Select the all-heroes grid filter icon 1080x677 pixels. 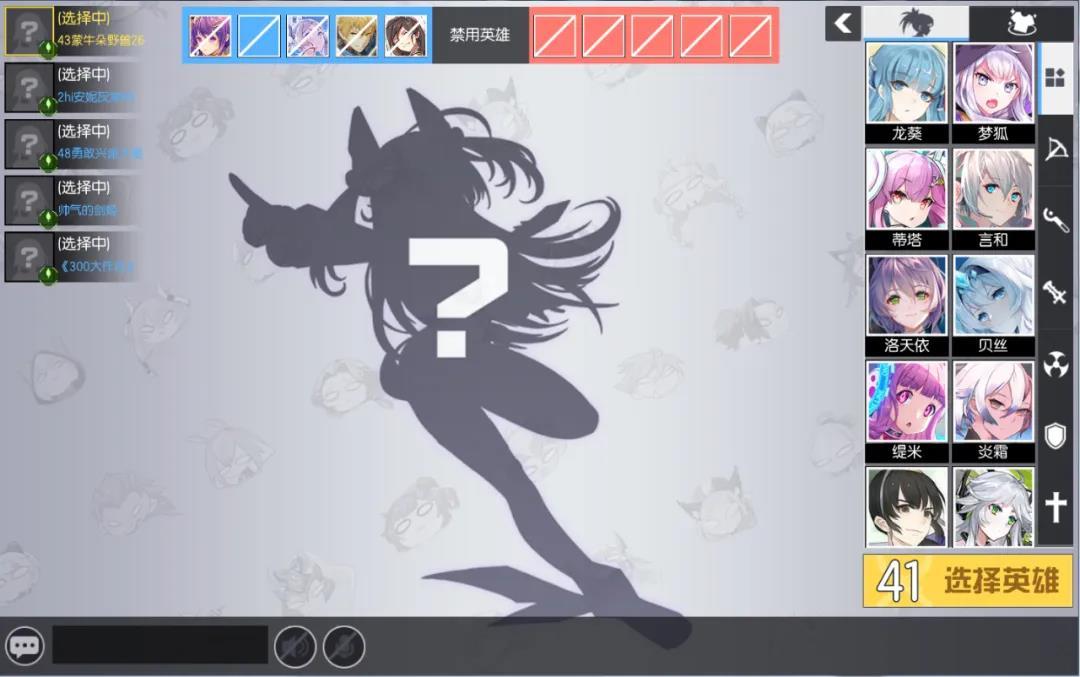click(x=1055, y=77)
